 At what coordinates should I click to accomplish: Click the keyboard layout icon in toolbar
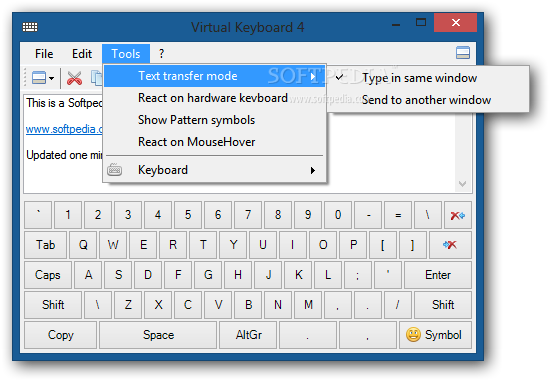39,78
